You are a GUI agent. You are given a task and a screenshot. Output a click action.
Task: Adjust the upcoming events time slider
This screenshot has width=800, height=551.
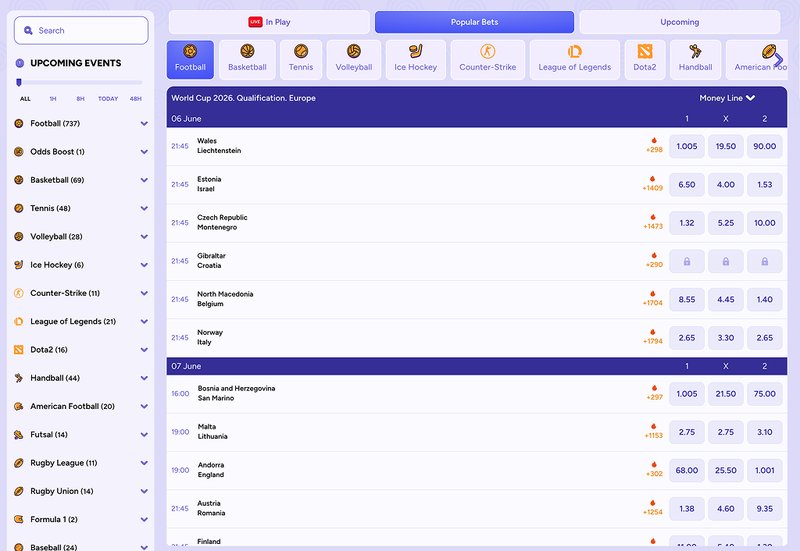20,82
